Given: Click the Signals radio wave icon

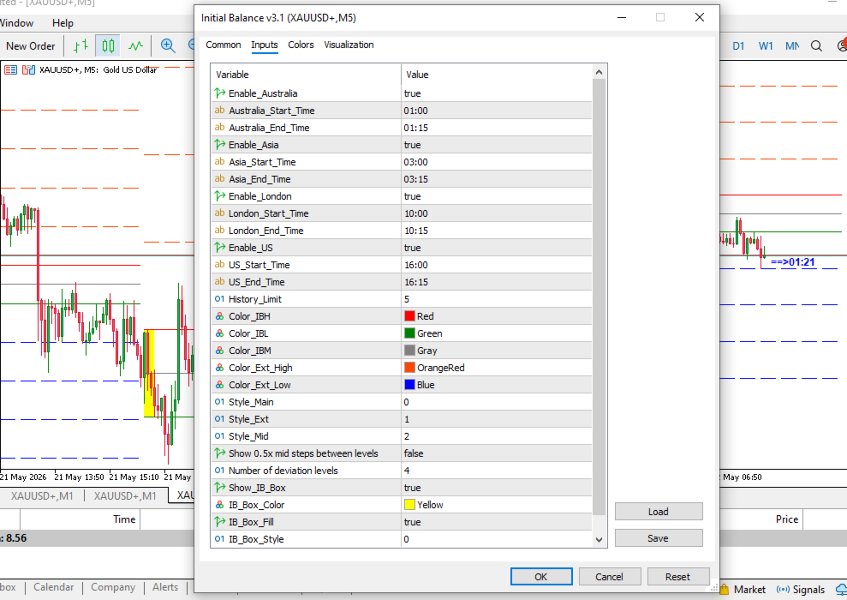Looking at the screenshot, I should [783, 589].
